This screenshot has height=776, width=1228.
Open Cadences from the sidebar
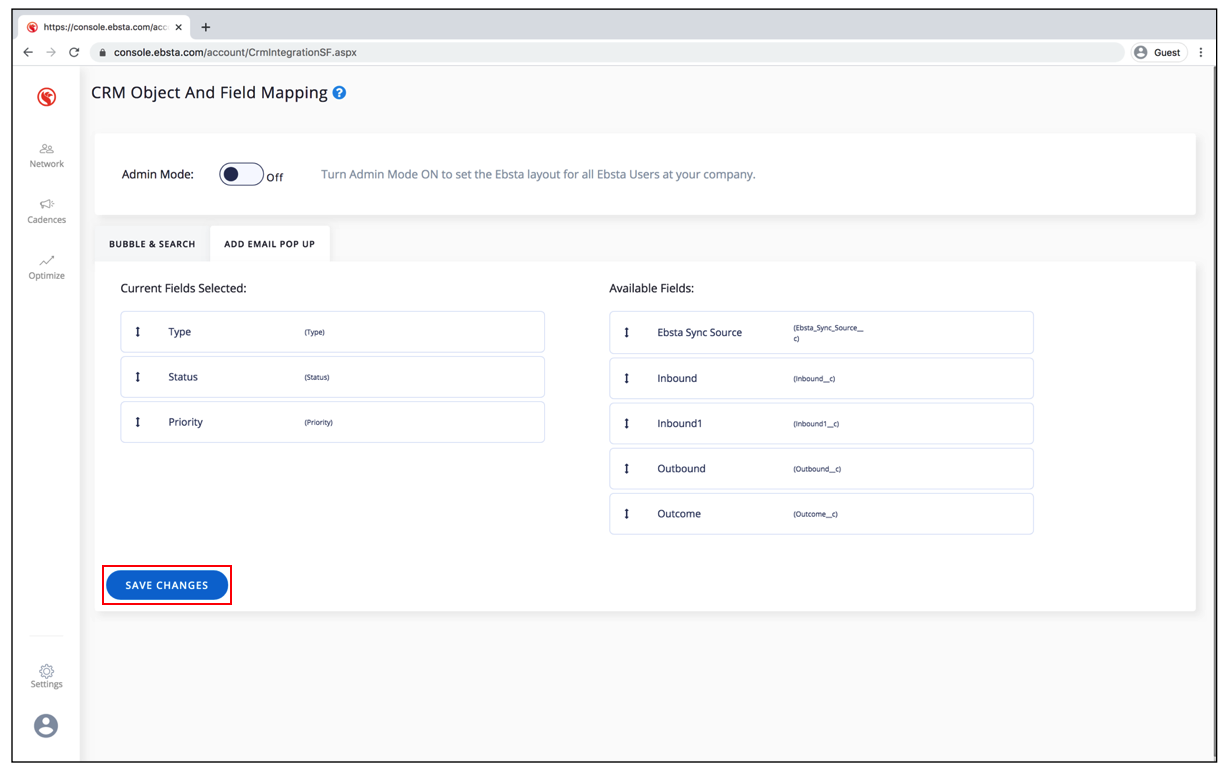coord(46,211)
